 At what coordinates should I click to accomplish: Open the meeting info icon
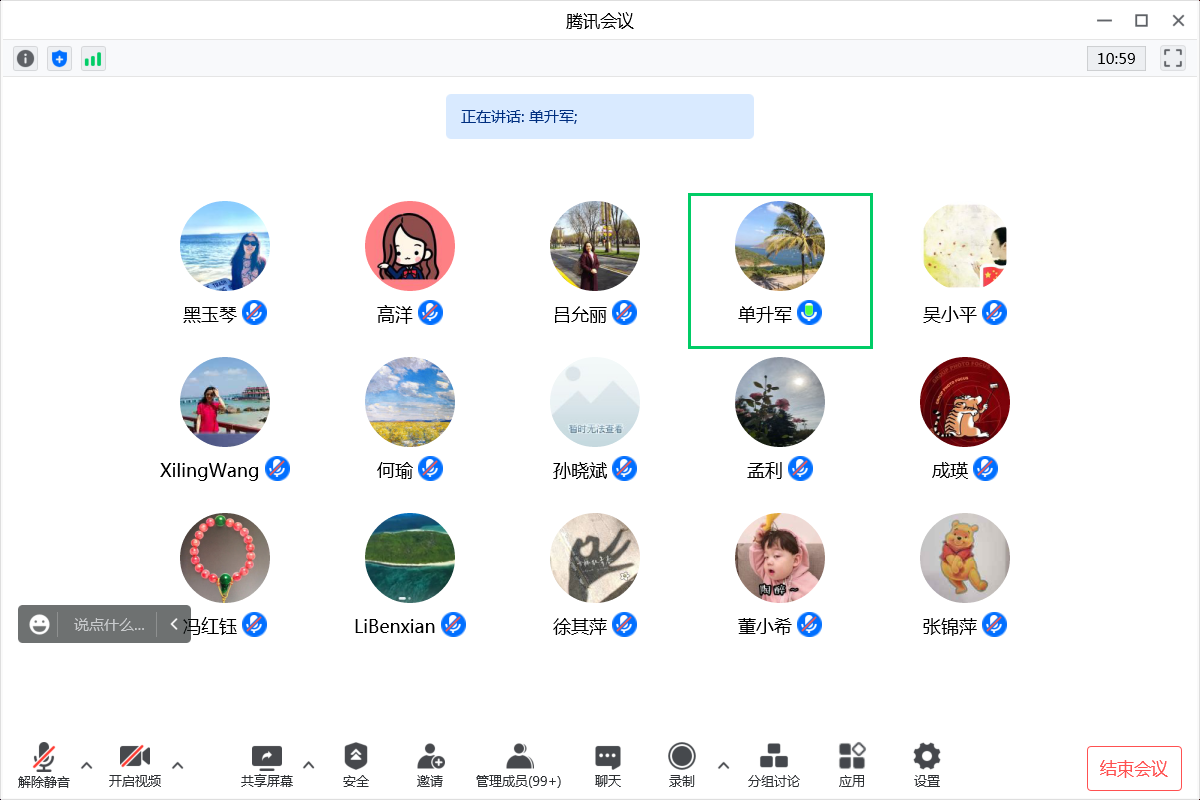coord(26,59)
